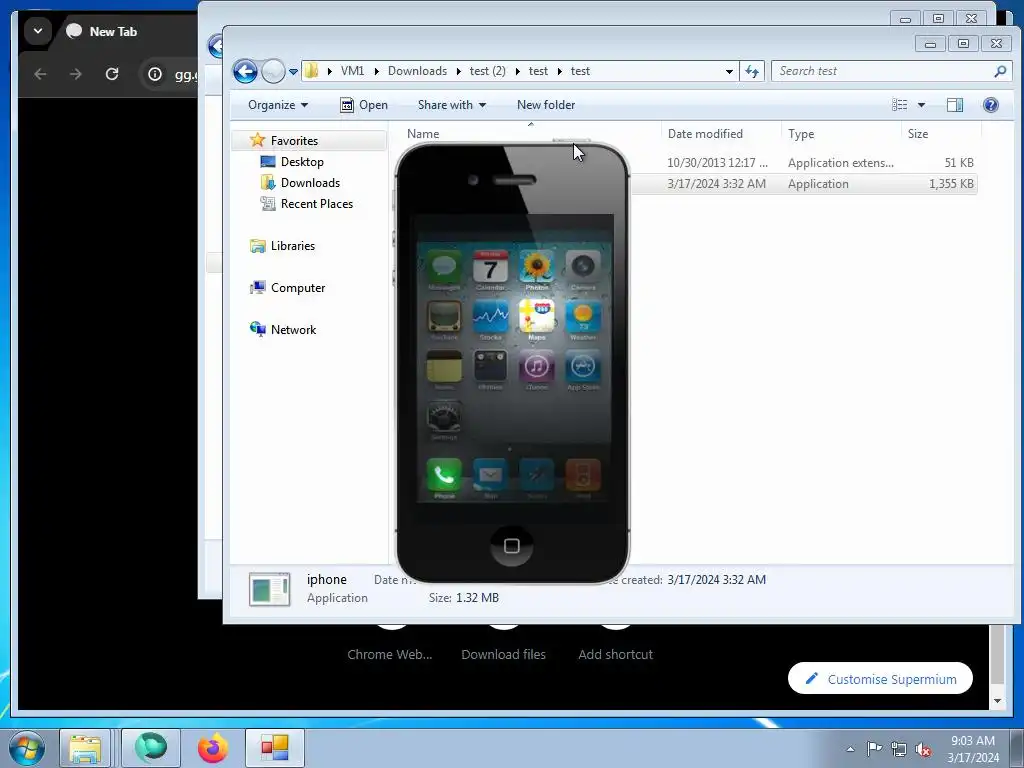This screenshot has width=1024, height=768.
Task: Select VM1 in address breadcrumb
Action: pyautogui.click(x=352, y=71)
